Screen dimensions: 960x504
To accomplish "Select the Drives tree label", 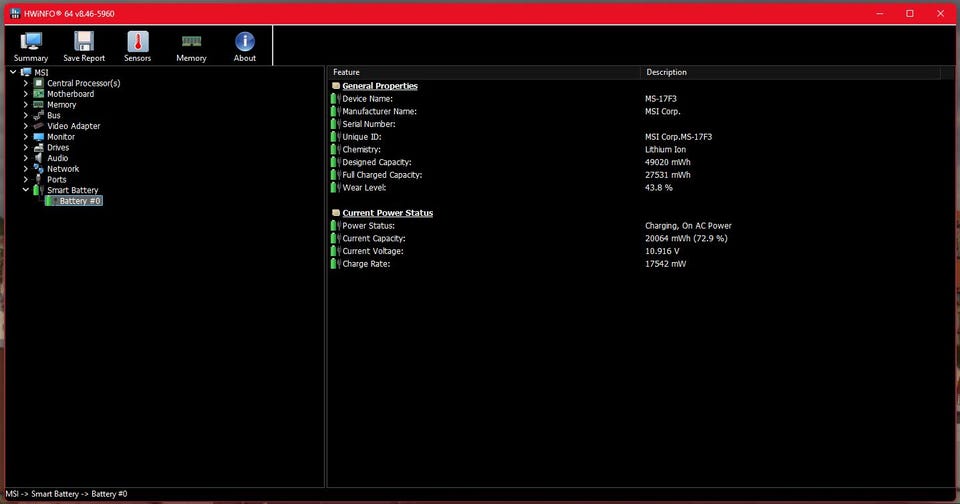I will click(x=58, y=148).
